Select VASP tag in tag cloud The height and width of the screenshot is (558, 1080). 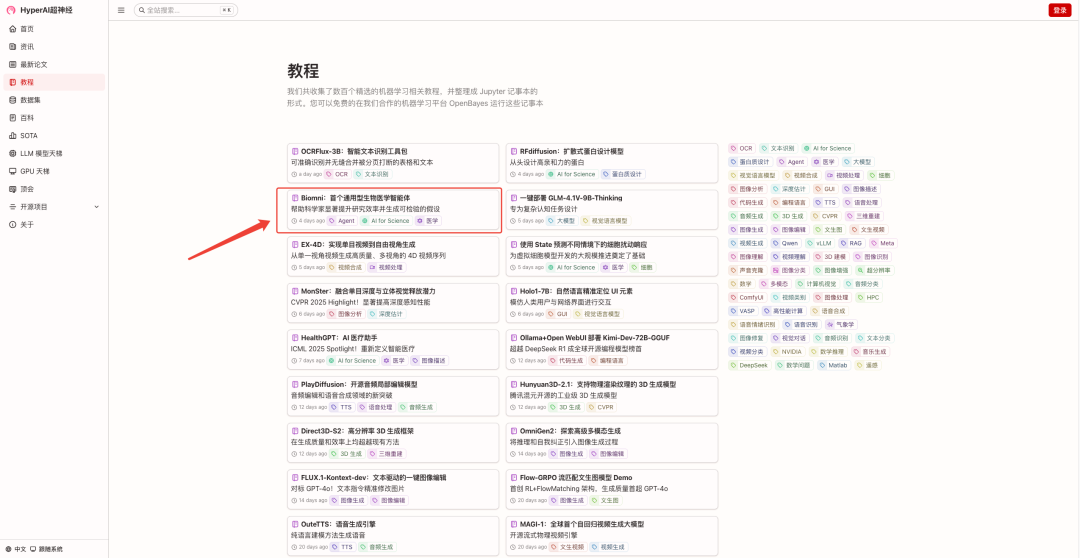pos(743,311)
